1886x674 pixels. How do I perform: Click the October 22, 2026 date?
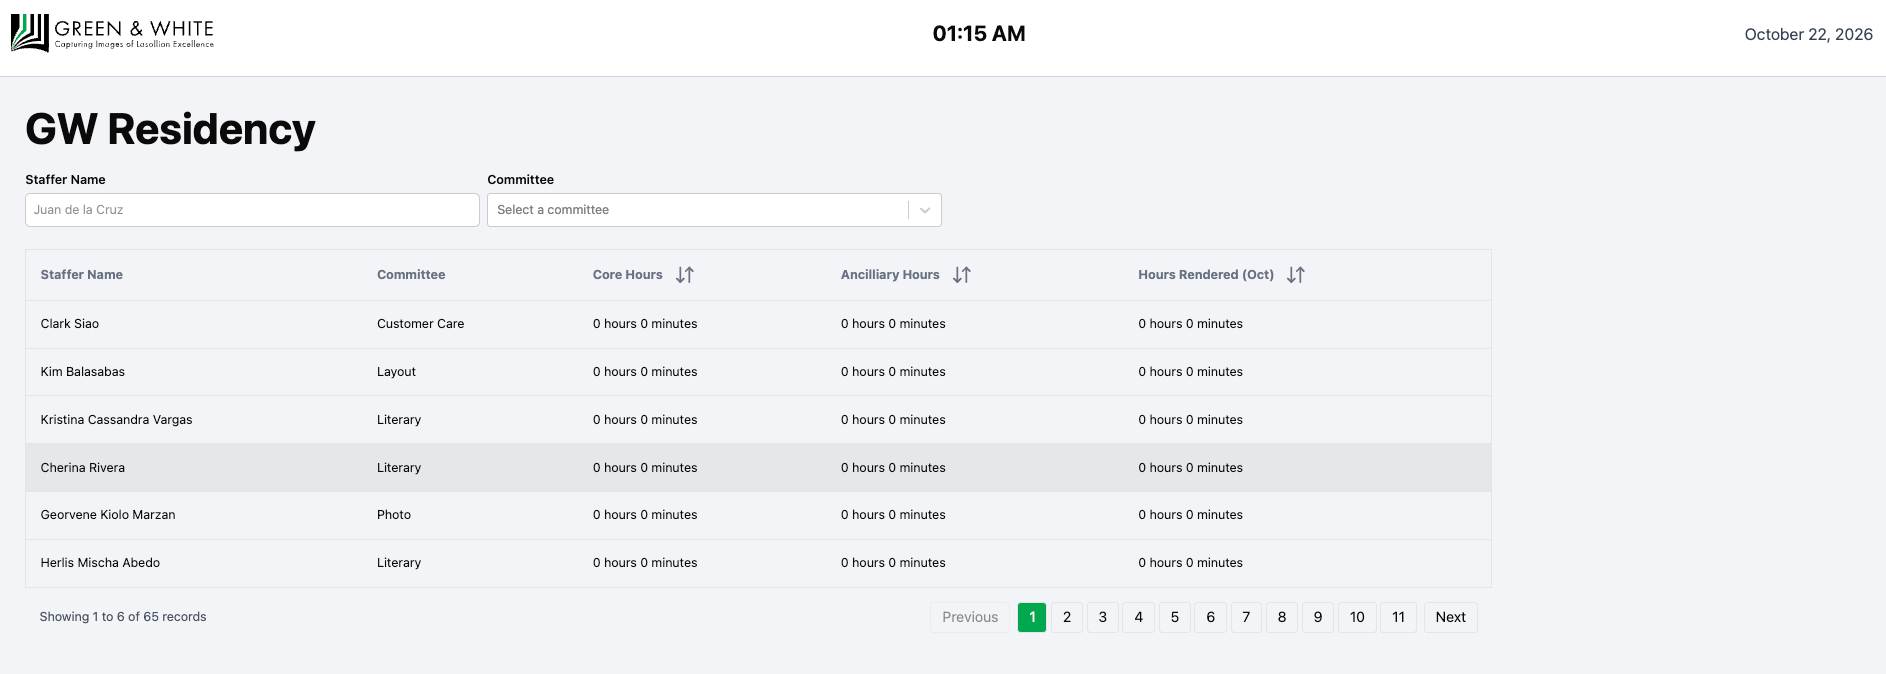[x=1808, y=35]
